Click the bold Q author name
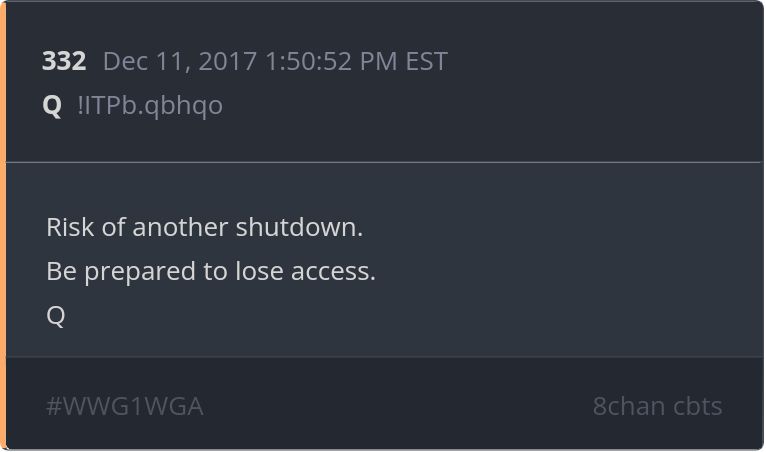The width and height of the screenshot is (766, 452). click(x=52, y=106)
